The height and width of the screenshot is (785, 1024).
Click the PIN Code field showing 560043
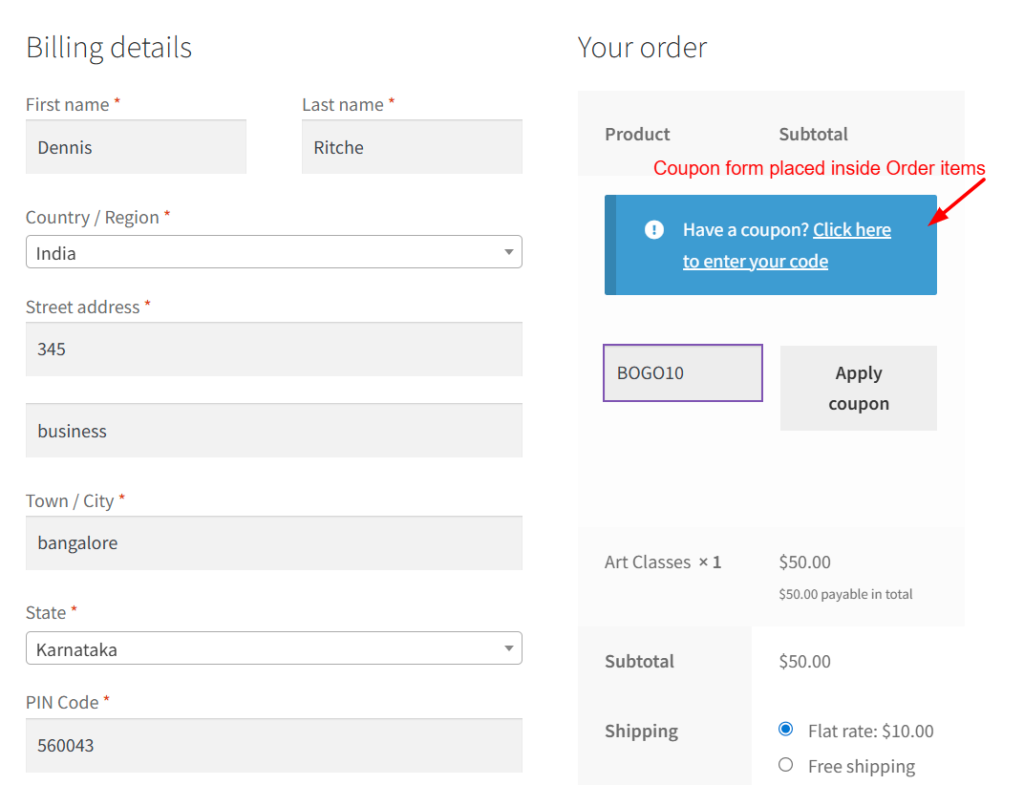tap(274, 746)
